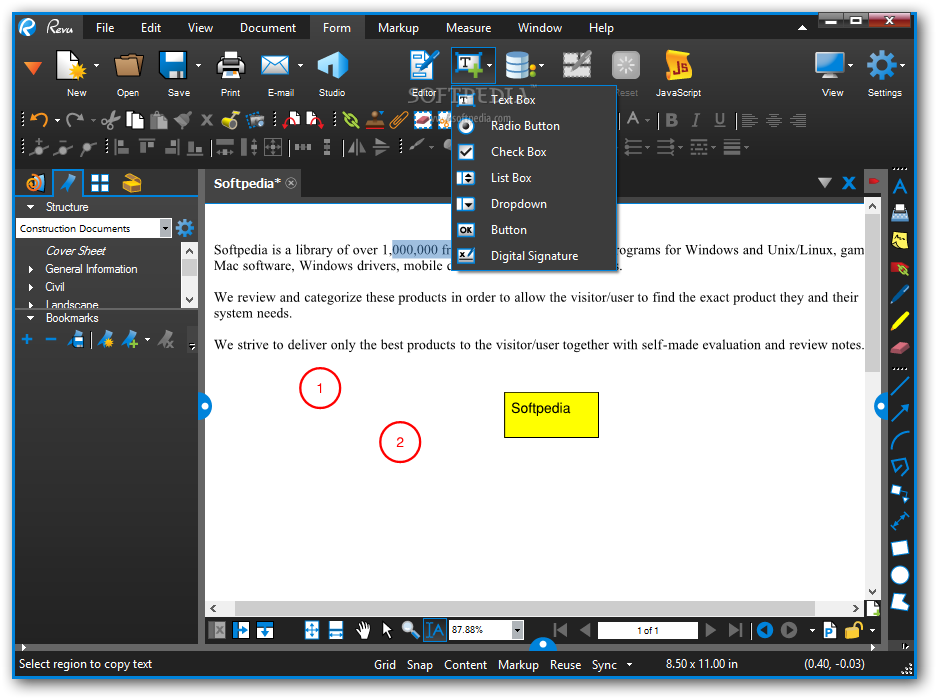Select the Cover Sheet tree item
937x699 pixels.
coord(76,251)
